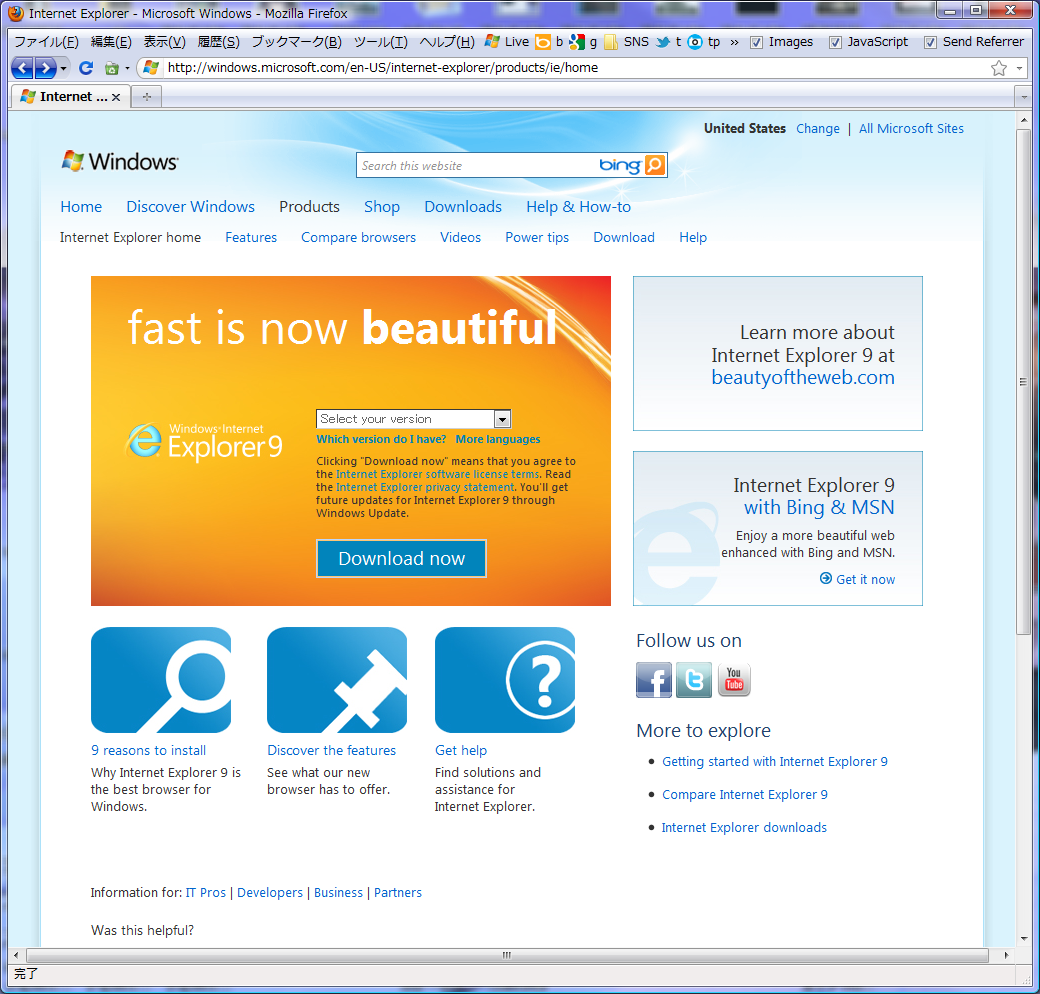
Task: Toggle the Images checkbox
Action: pos(756,42)
